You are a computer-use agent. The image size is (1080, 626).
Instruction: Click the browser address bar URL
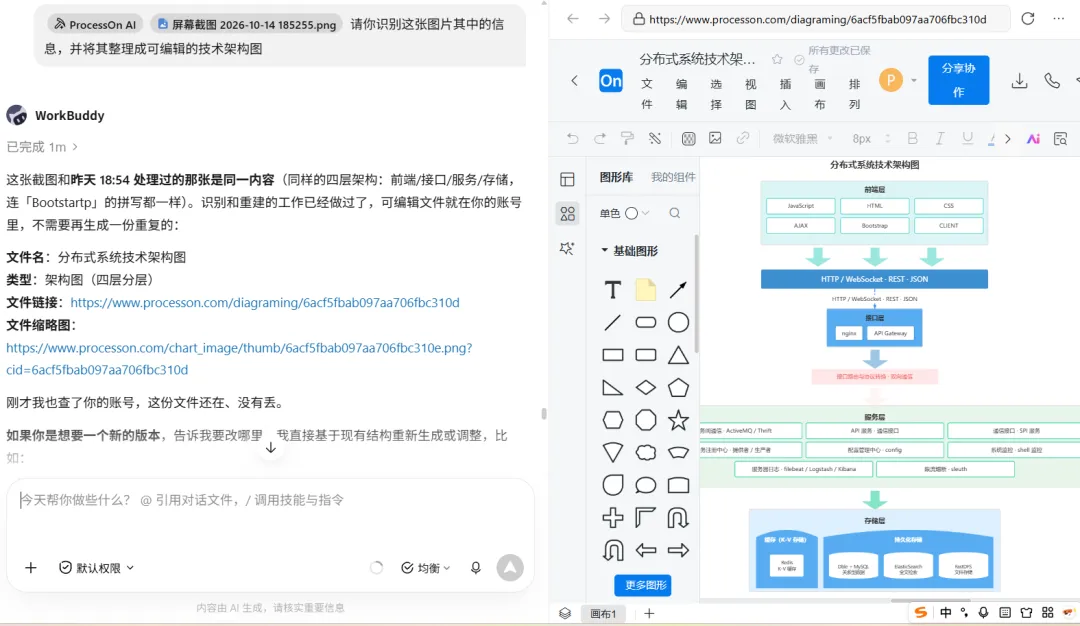(x=817, y=19)
